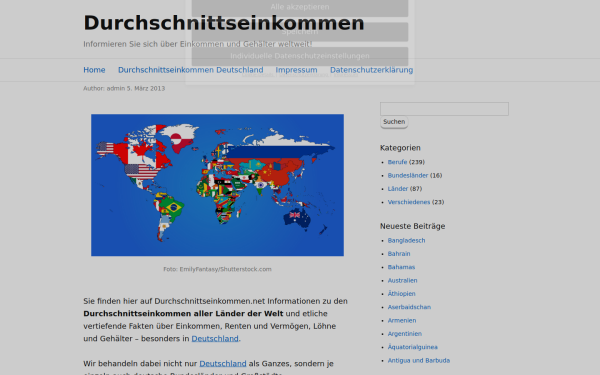Open the Impressum menu item
The image size is (600, 375).
pos(297,70)
